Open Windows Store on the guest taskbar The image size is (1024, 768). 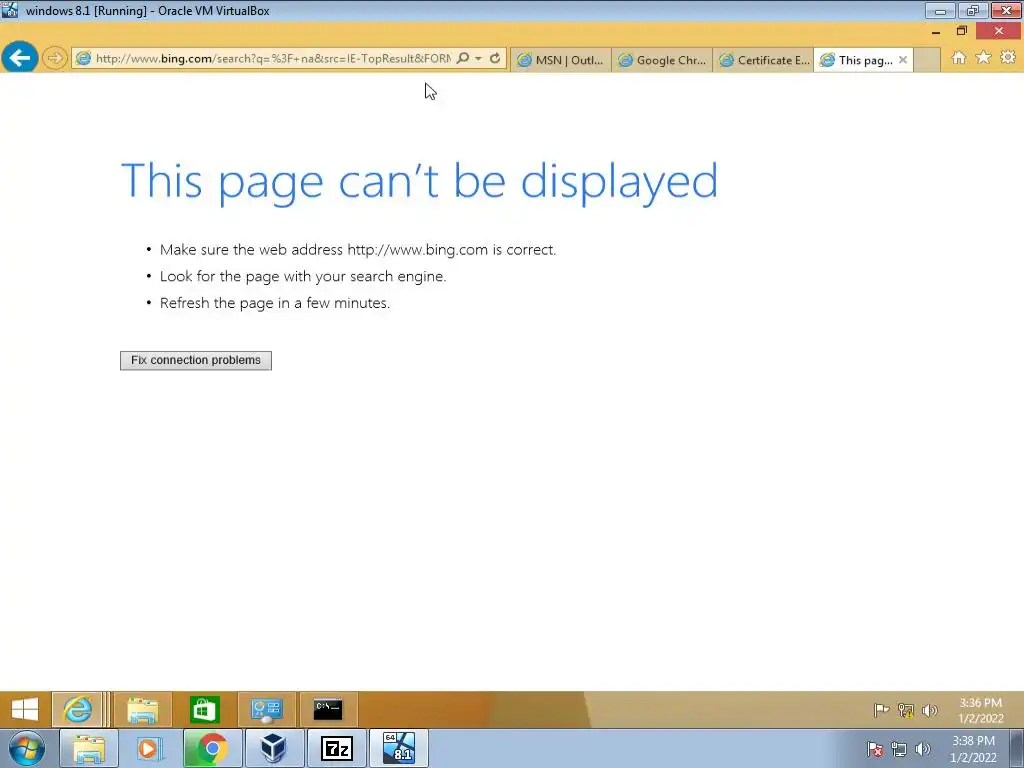204,709
